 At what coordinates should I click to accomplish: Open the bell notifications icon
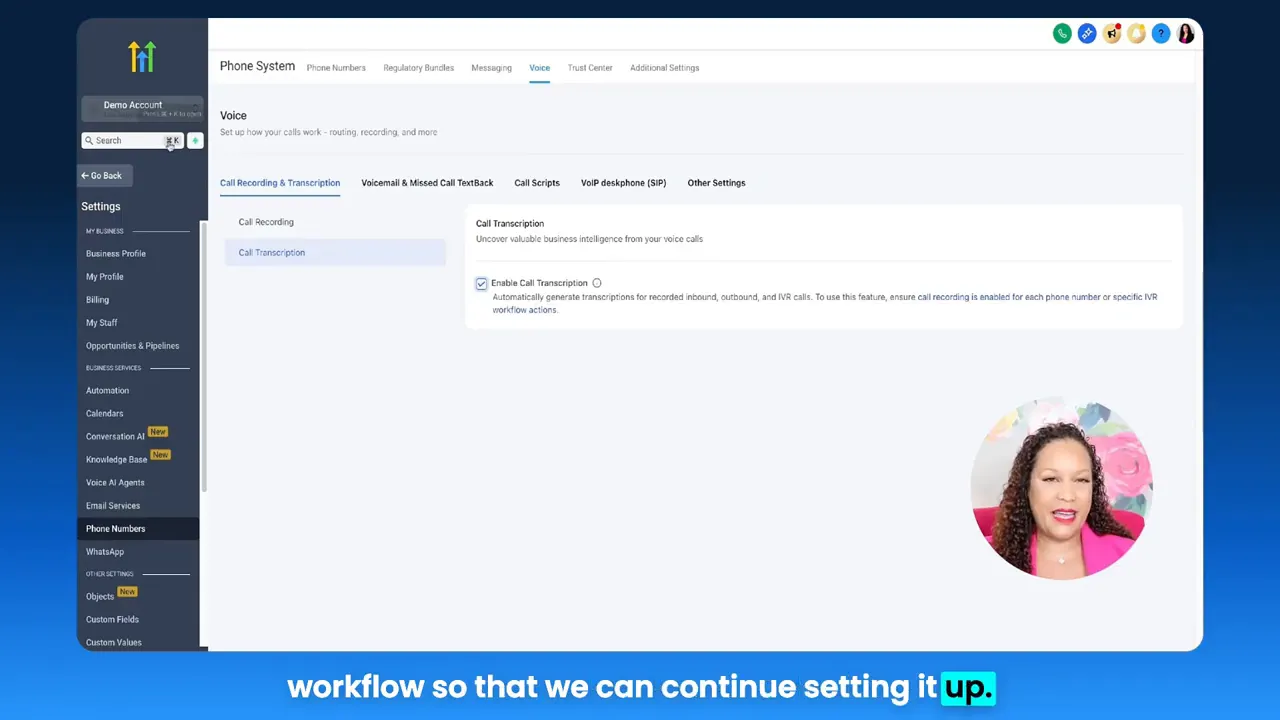tap(1137, 34)
